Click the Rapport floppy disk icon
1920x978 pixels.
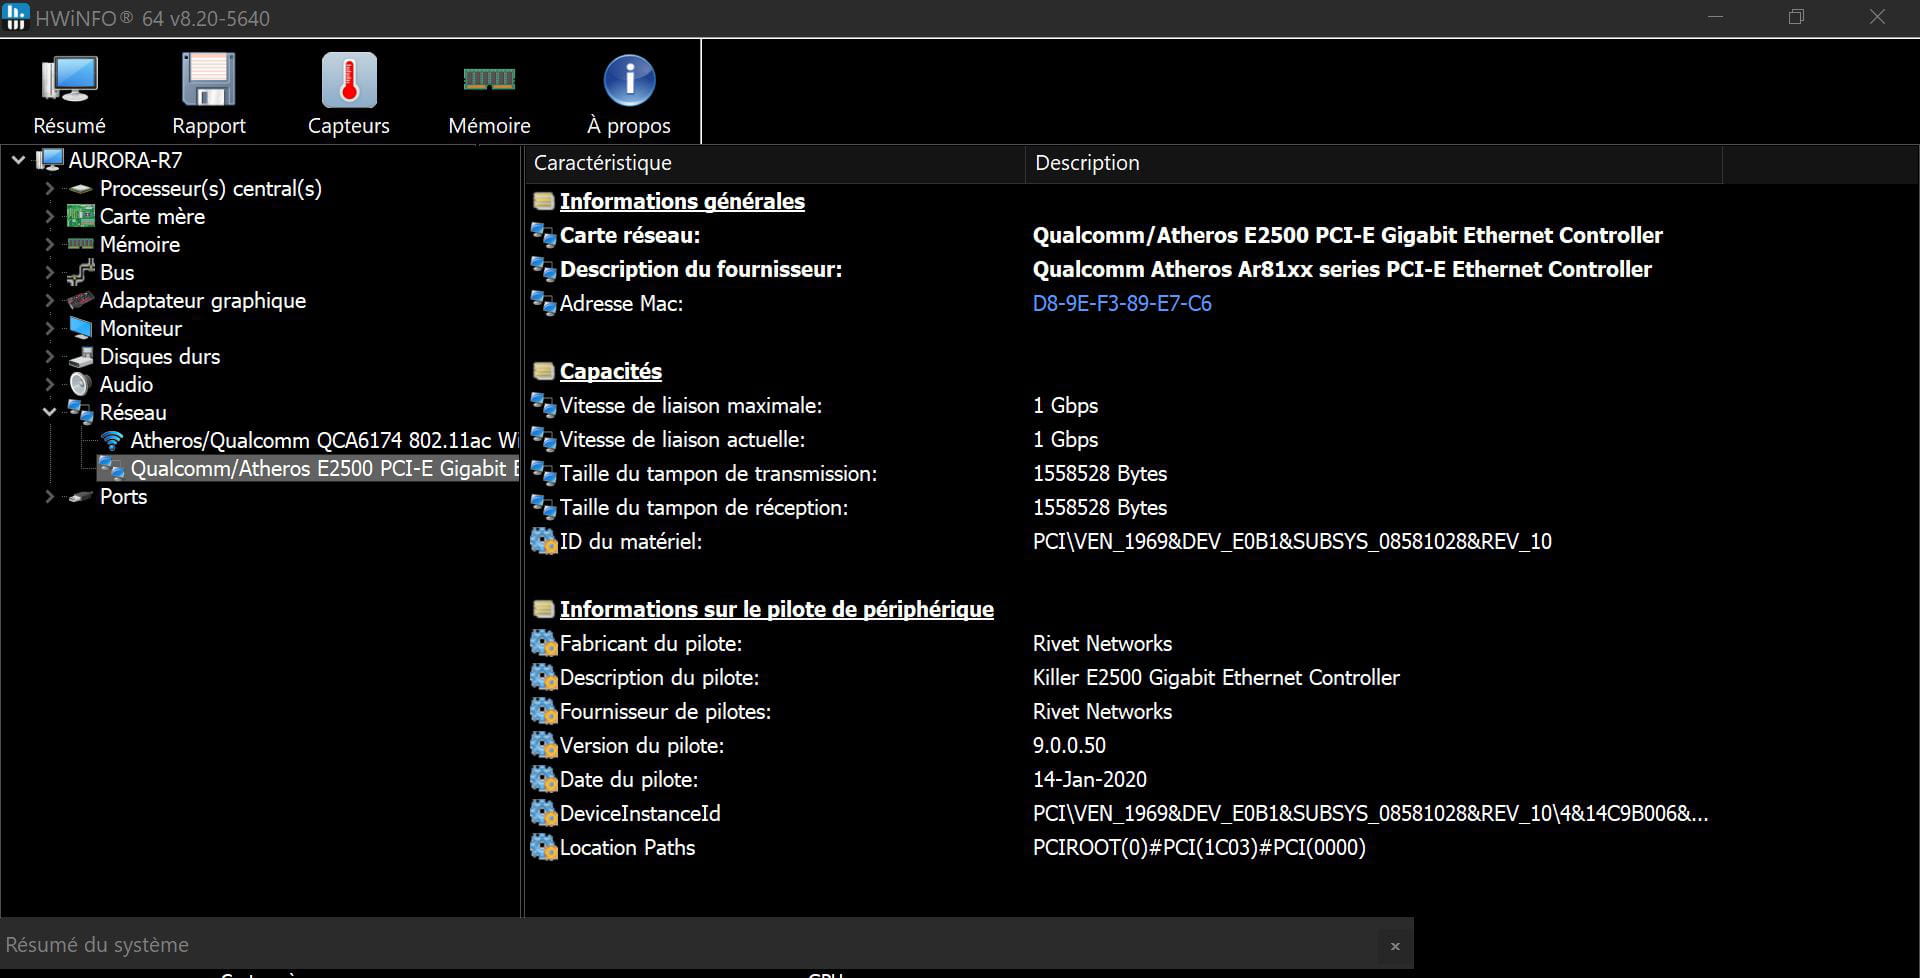(208, 80)
